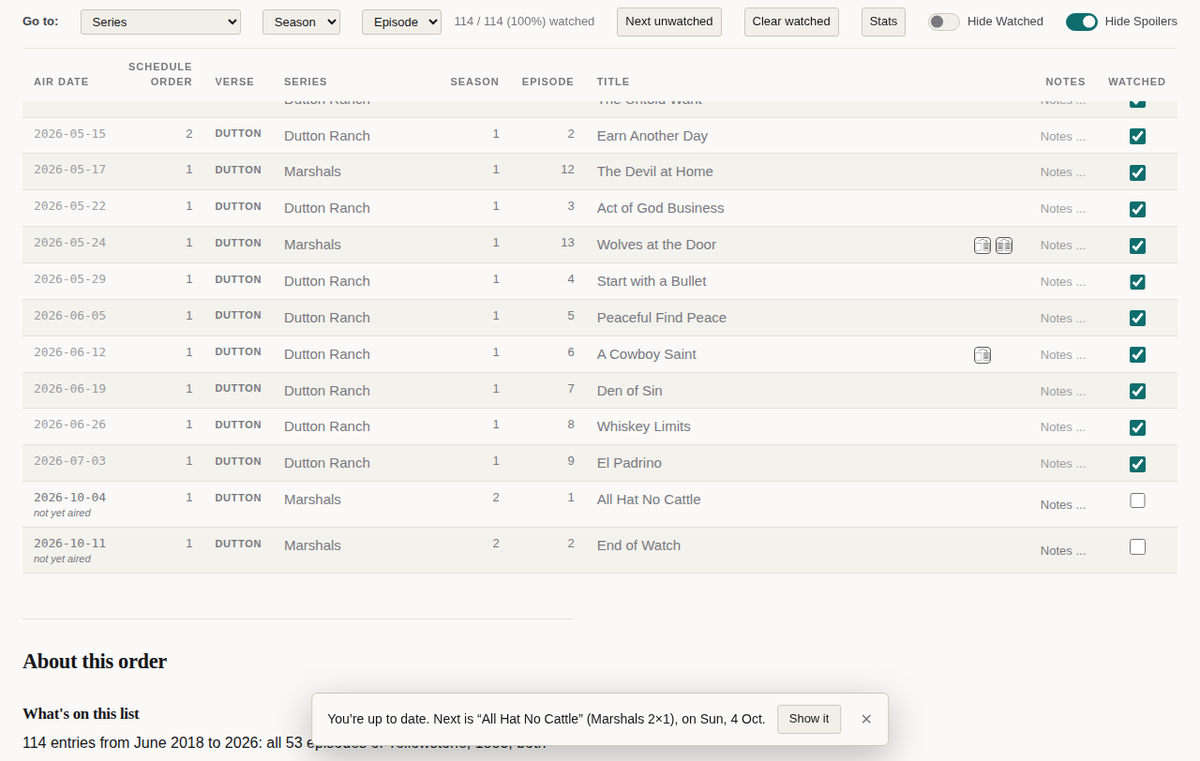Click the half-filled page icon beside Wolves at the Door
Screen dimensions: 1200x761
[983, 245]
